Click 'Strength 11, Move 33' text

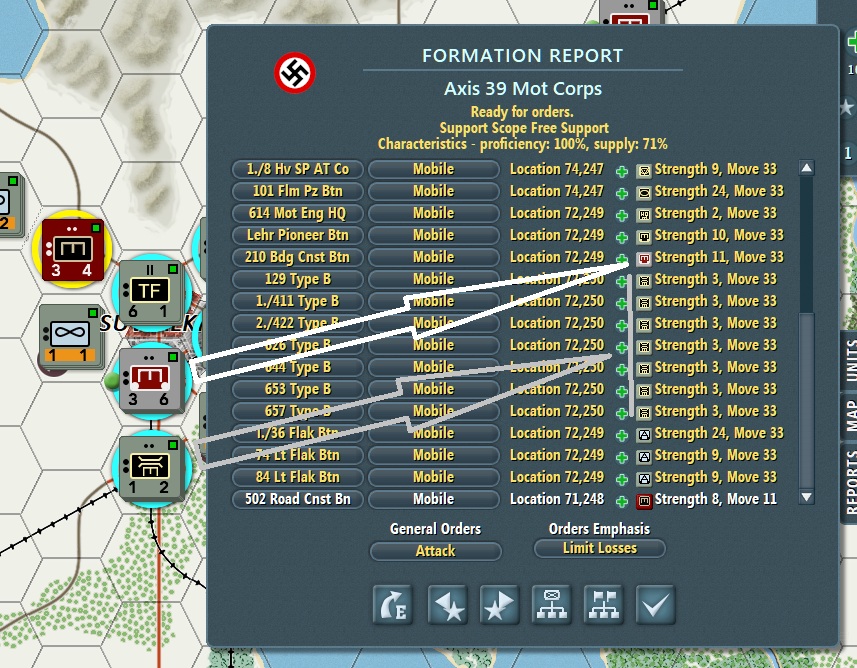click(x=719, y=257)
